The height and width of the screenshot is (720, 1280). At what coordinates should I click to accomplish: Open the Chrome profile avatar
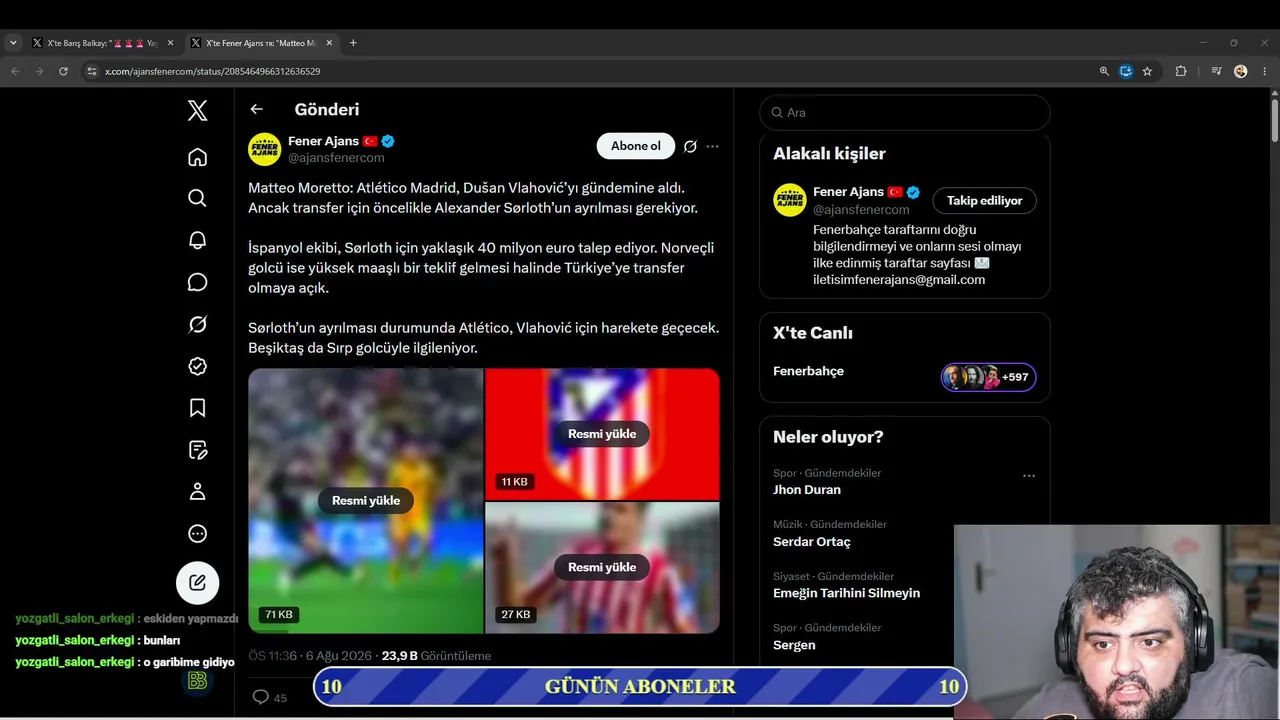pos(1241,71)
